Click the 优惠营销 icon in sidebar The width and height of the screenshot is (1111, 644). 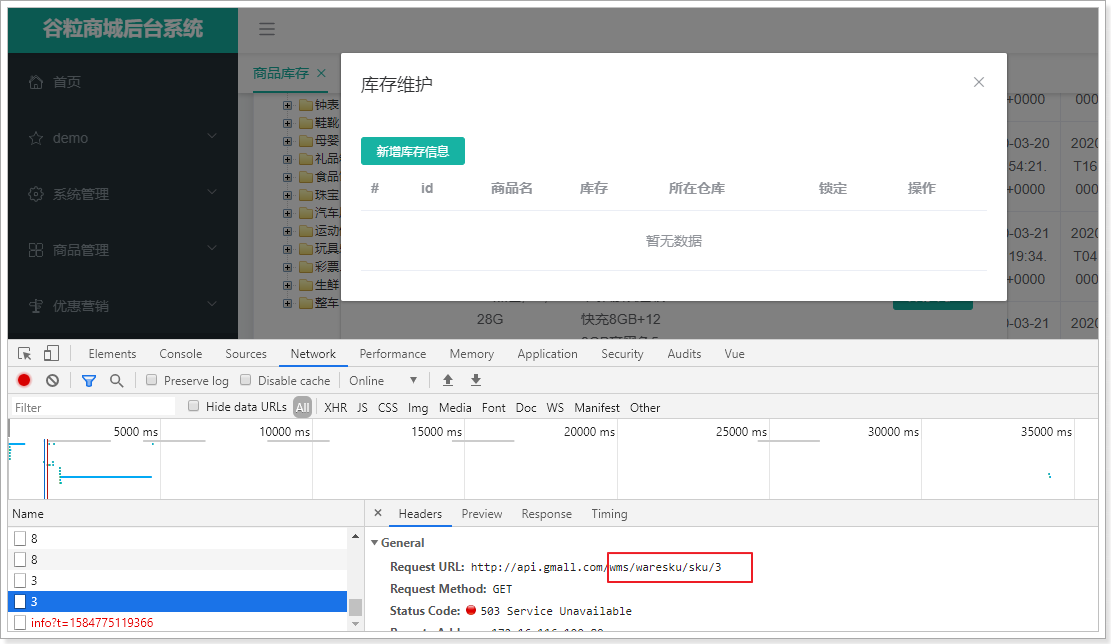[35, 306]
